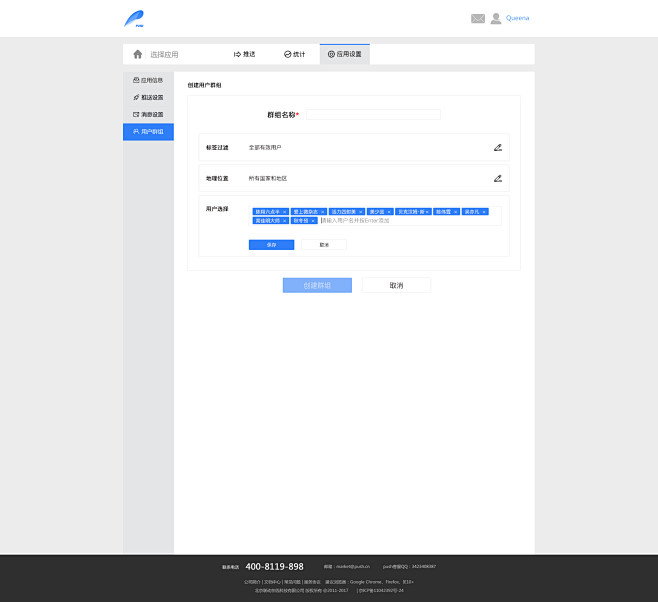Open the 选择应用 app selector
This screenshot has width=658, height=602.
point(164,54)
